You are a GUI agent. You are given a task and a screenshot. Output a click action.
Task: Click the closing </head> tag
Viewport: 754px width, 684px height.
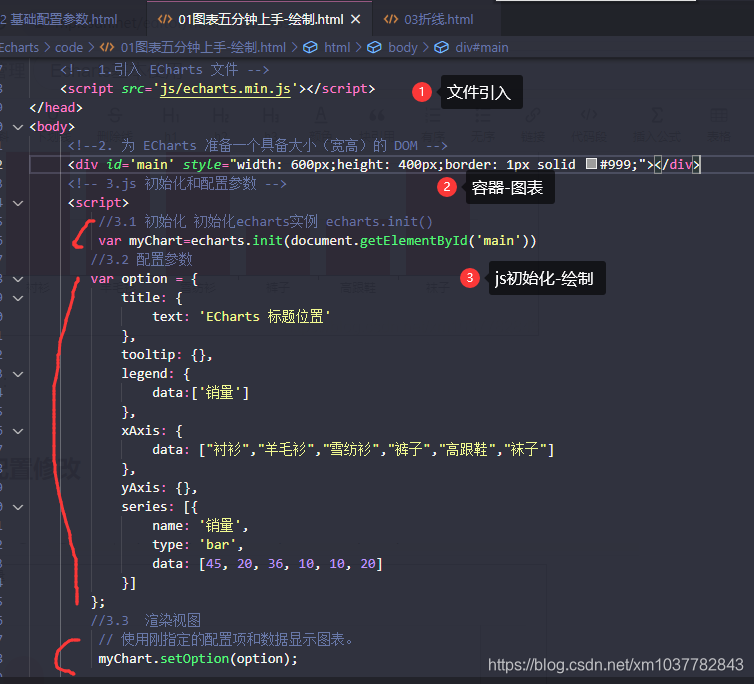[x=56, y=108]
